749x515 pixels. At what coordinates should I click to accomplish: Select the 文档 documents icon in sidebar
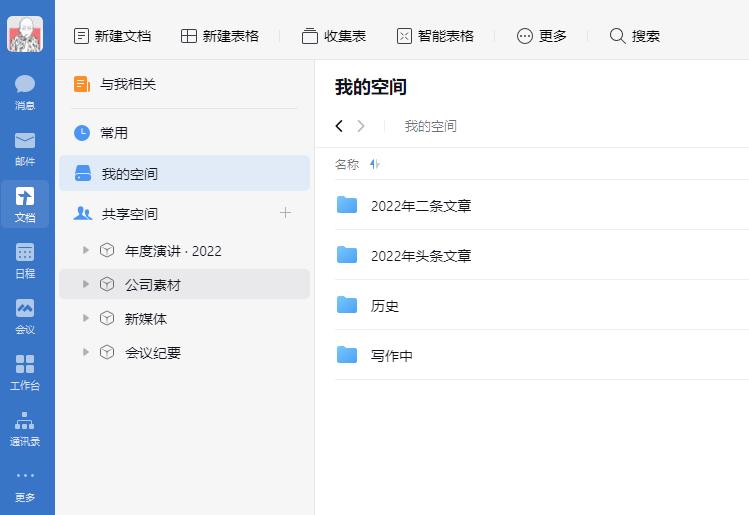coord(25,204)
